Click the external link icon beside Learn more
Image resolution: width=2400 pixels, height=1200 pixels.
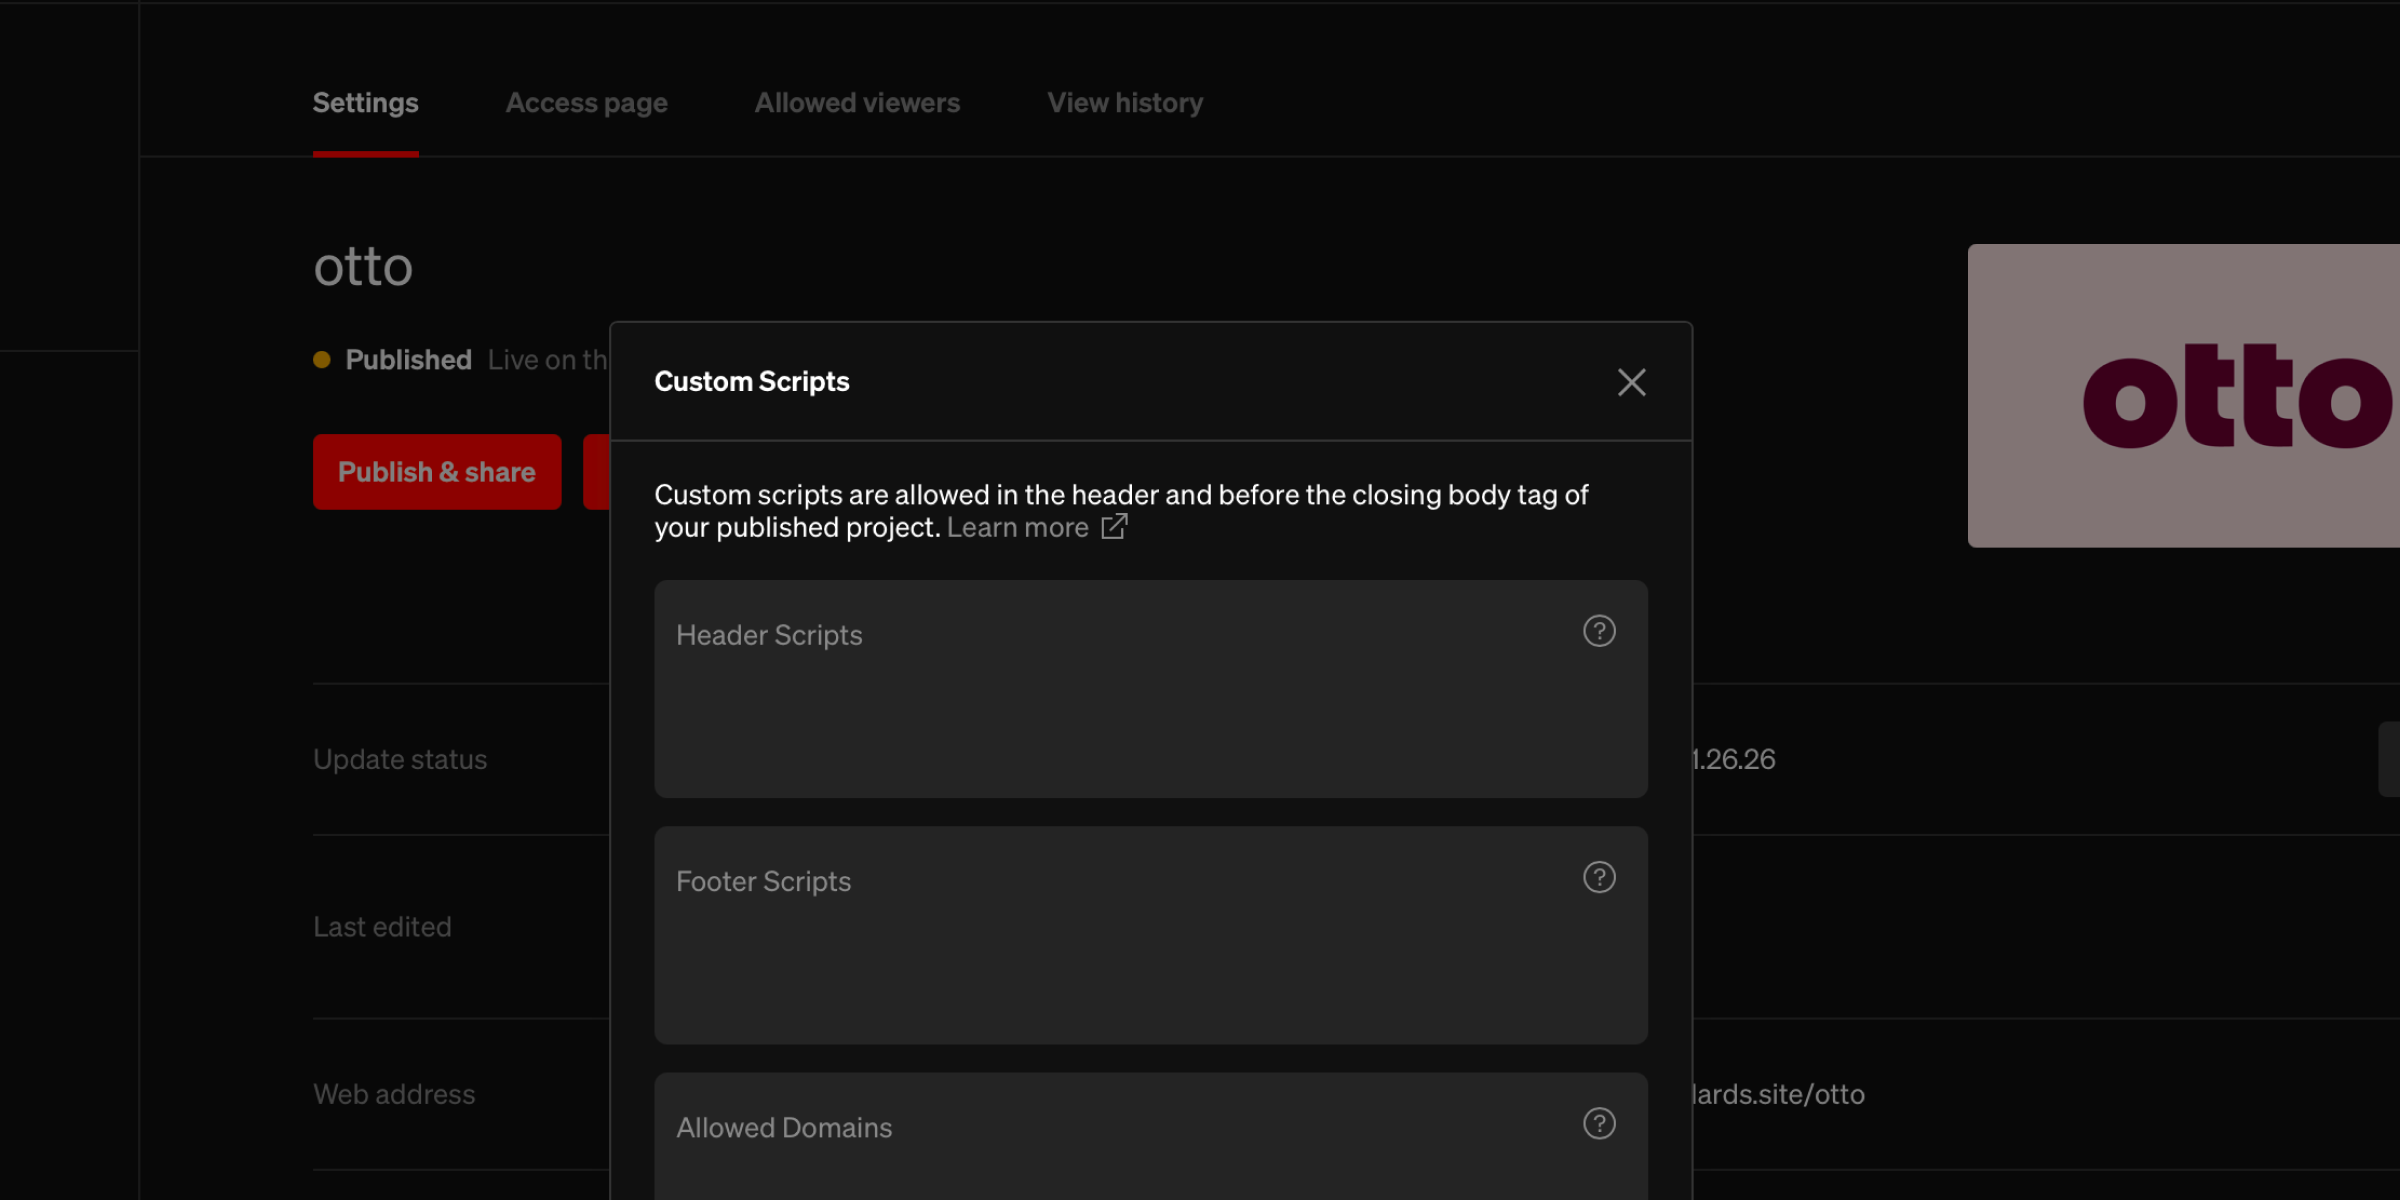(1113, 527)
